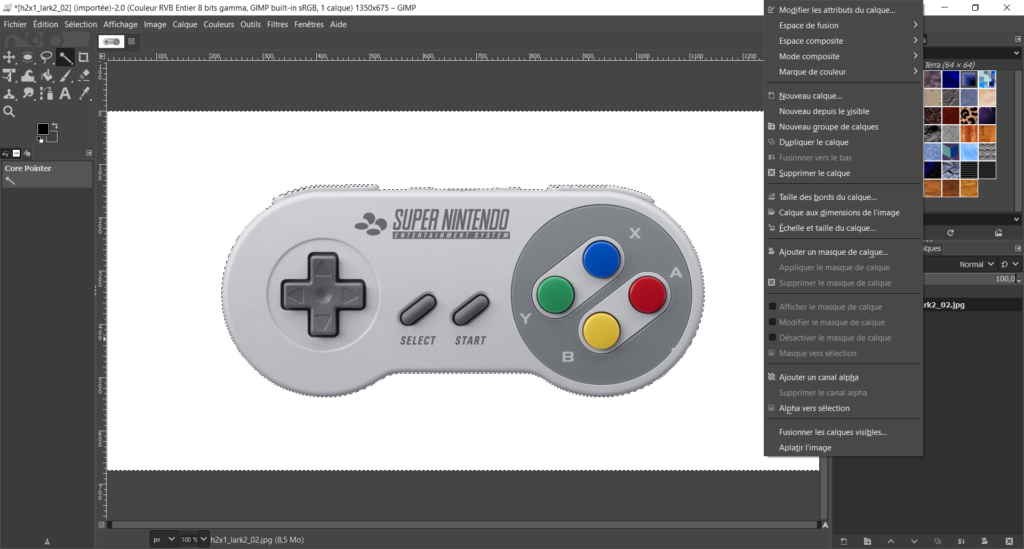
Task: Choose Aplatir l'image
Action: click(x=843, y=448)
